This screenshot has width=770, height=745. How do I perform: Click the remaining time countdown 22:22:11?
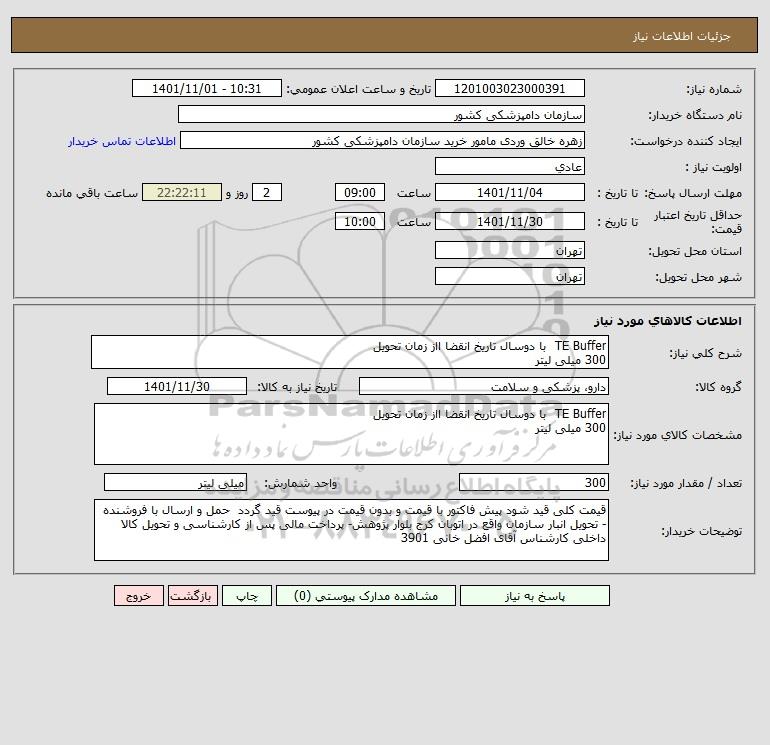[x=182, y=193]
